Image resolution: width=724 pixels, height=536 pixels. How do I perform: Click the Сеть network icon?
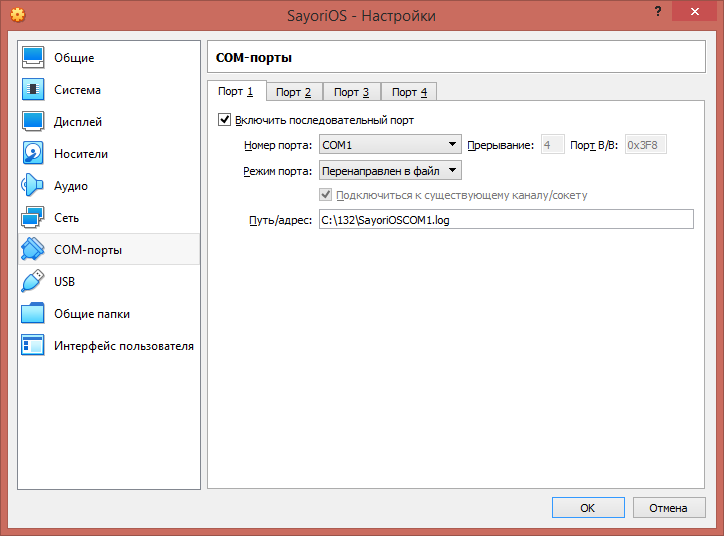click(x=33, y=217)
